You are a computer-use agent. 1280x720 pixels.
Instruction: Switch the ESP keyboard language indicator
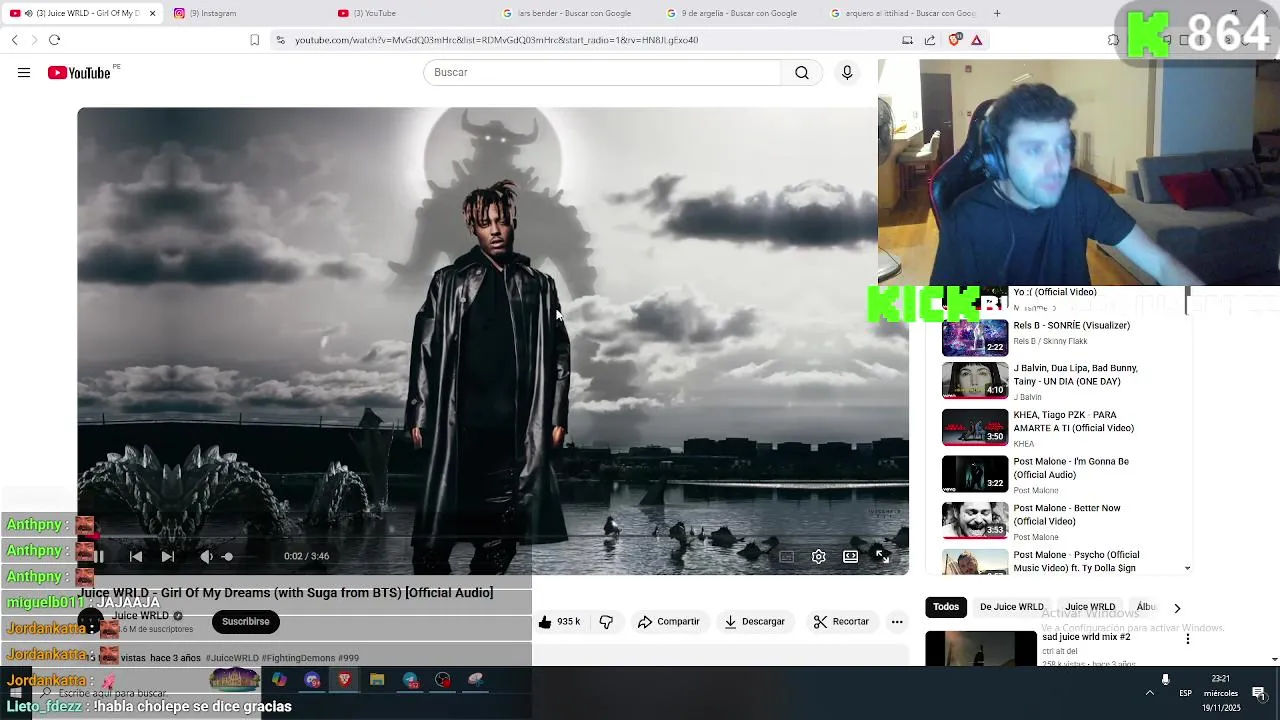pos(1185,693)
